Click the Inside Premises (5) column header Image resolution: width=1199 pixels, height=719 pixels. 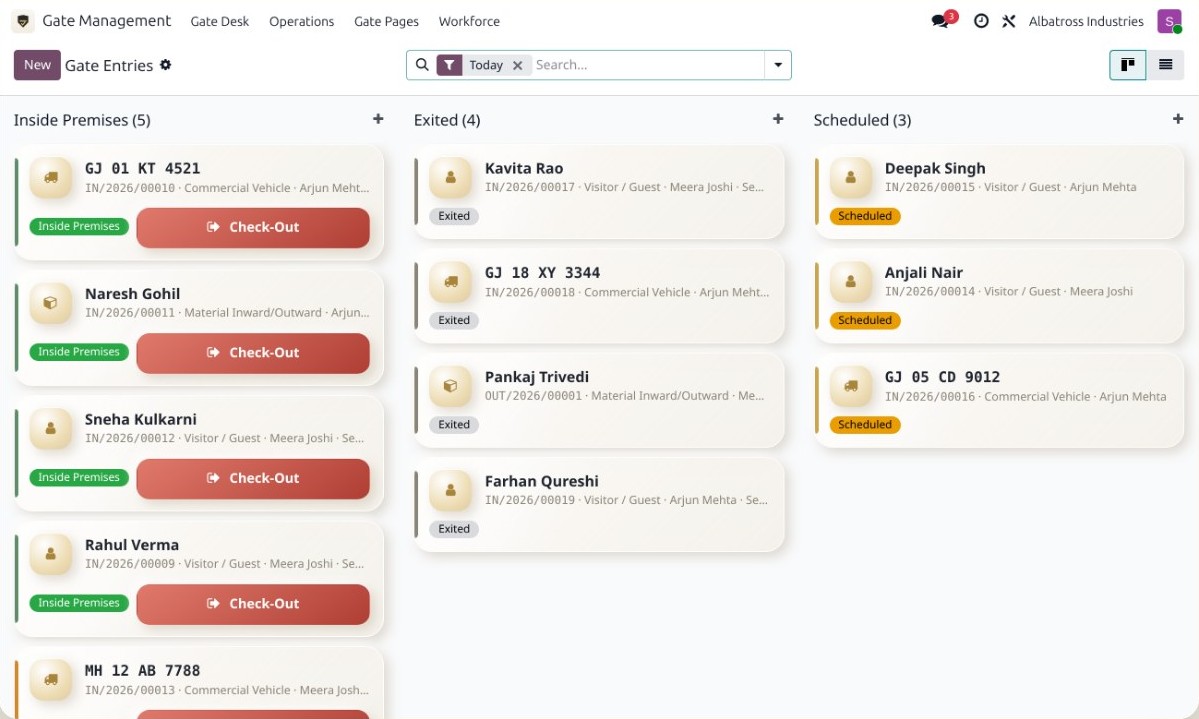tap(82, 120)
